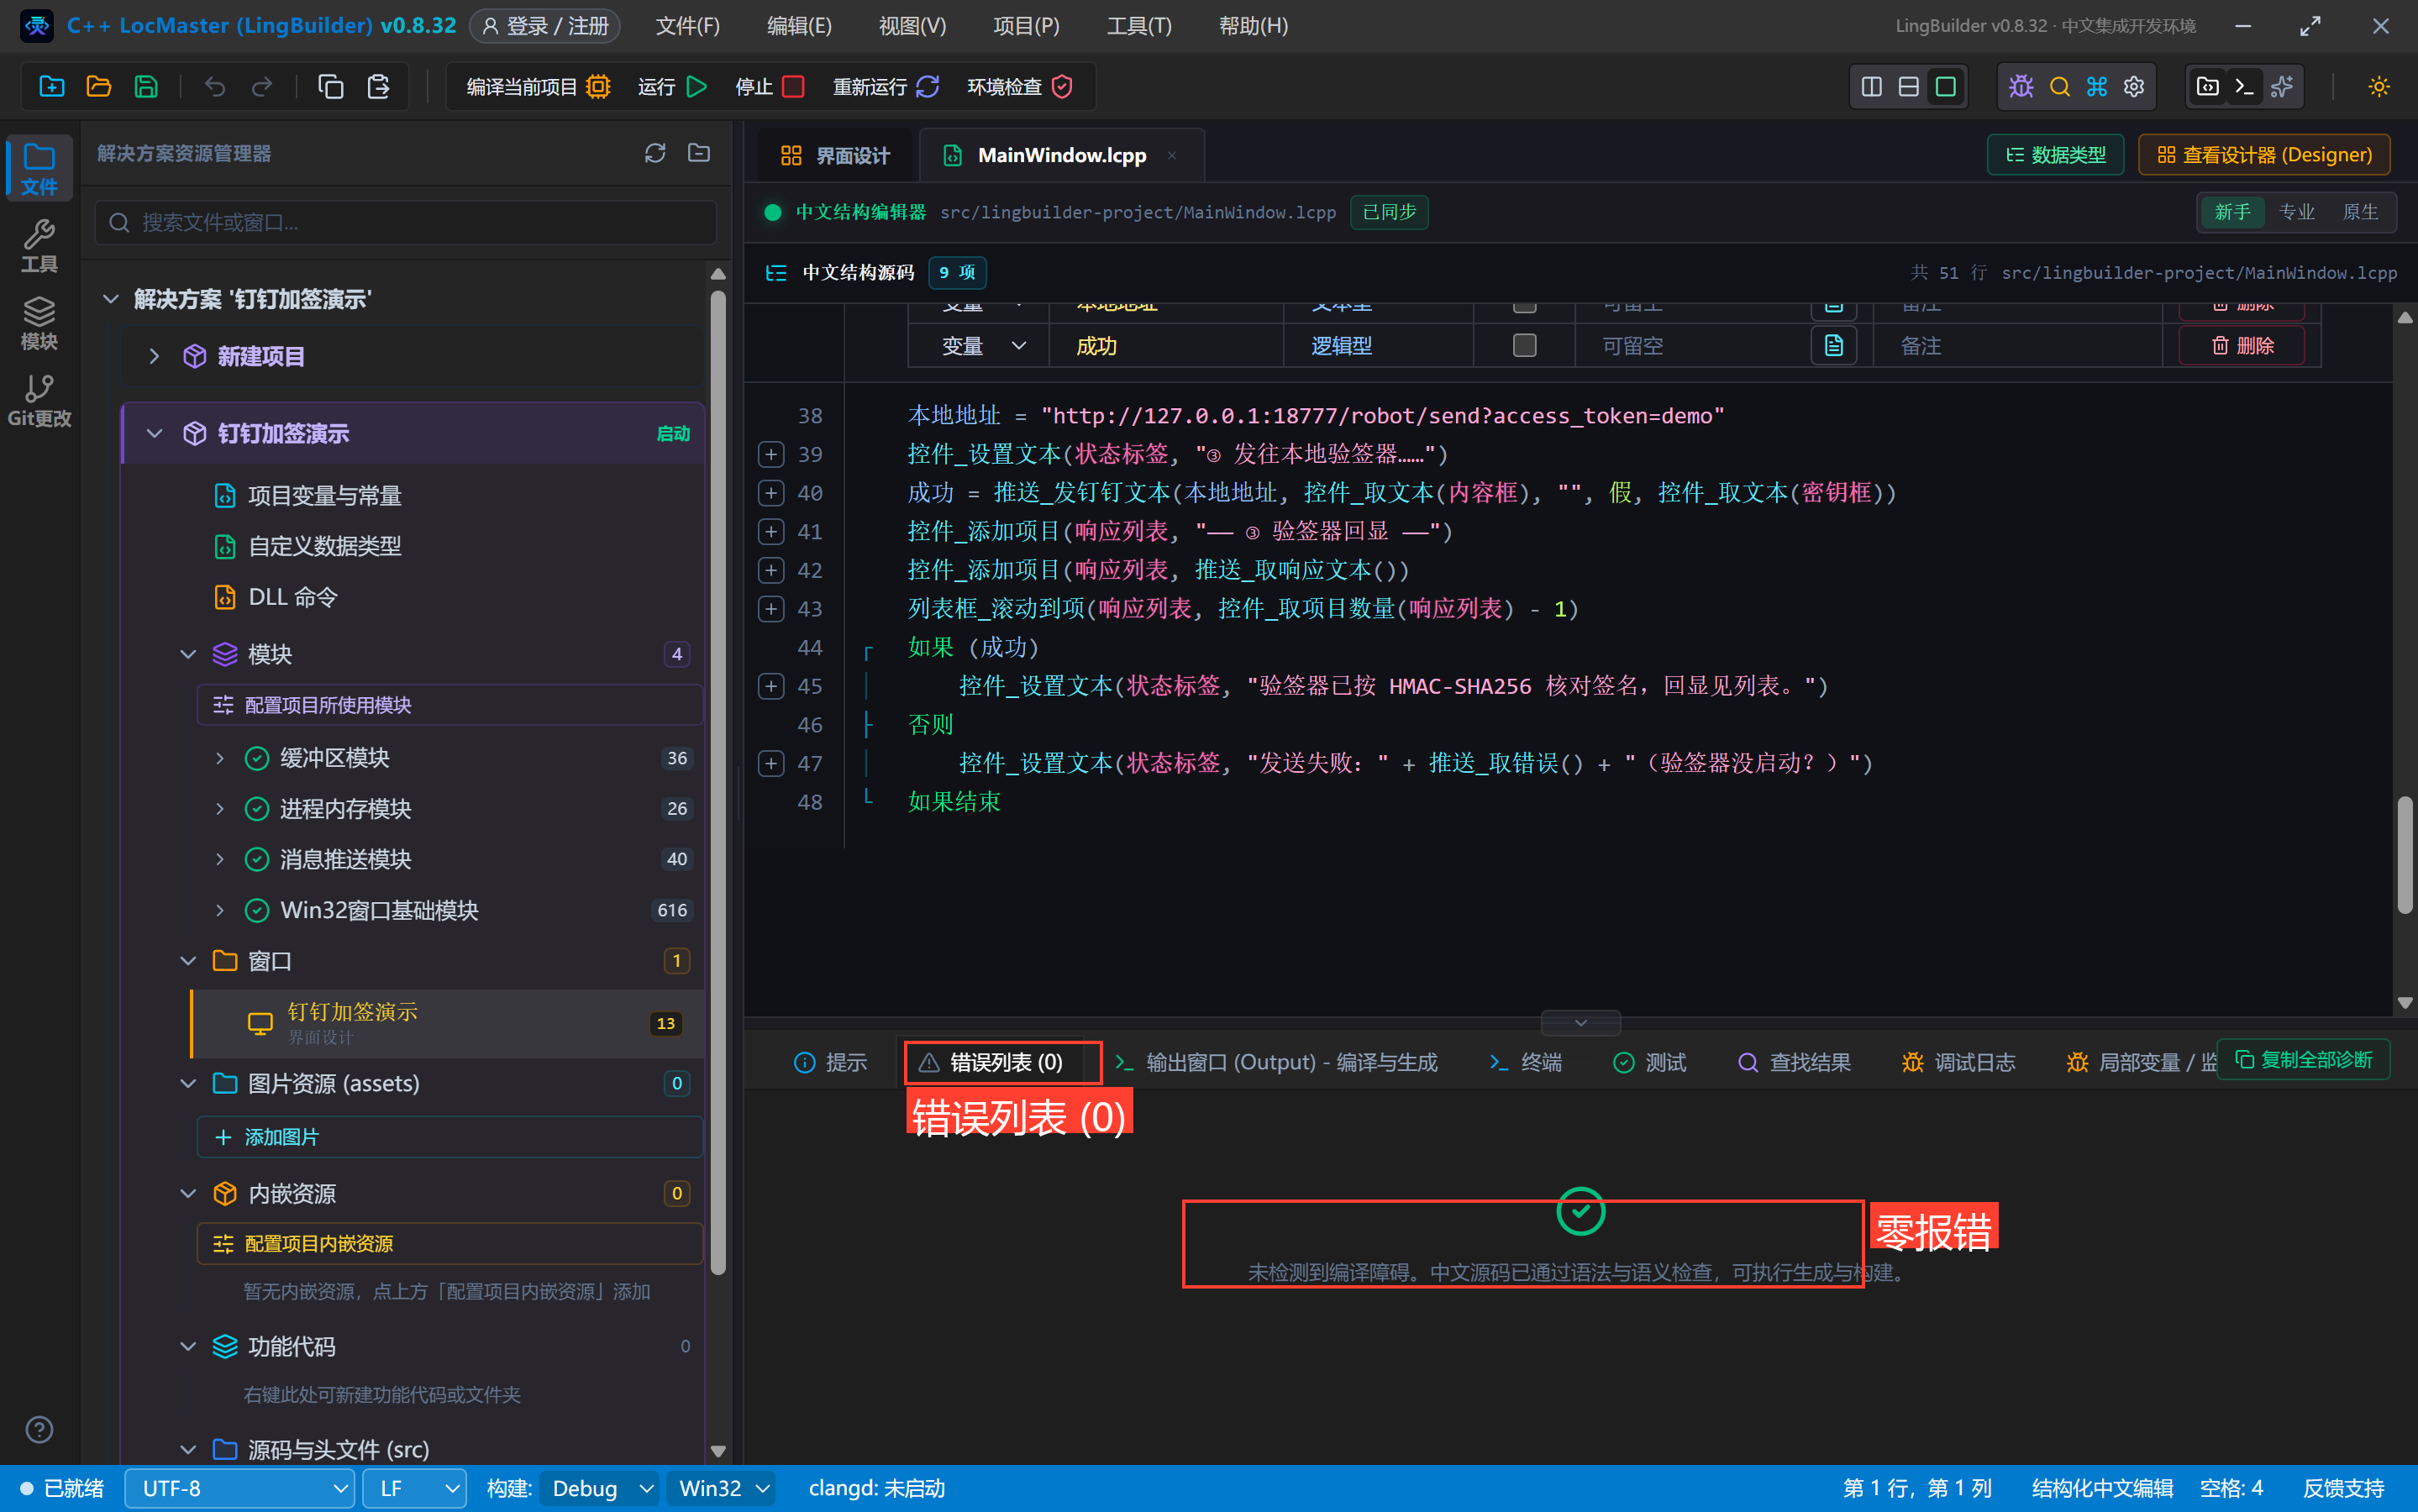Screen dimensions: 2418x1512
Task: Open the 工具 sidebar panel
Action: click(39, 247)
